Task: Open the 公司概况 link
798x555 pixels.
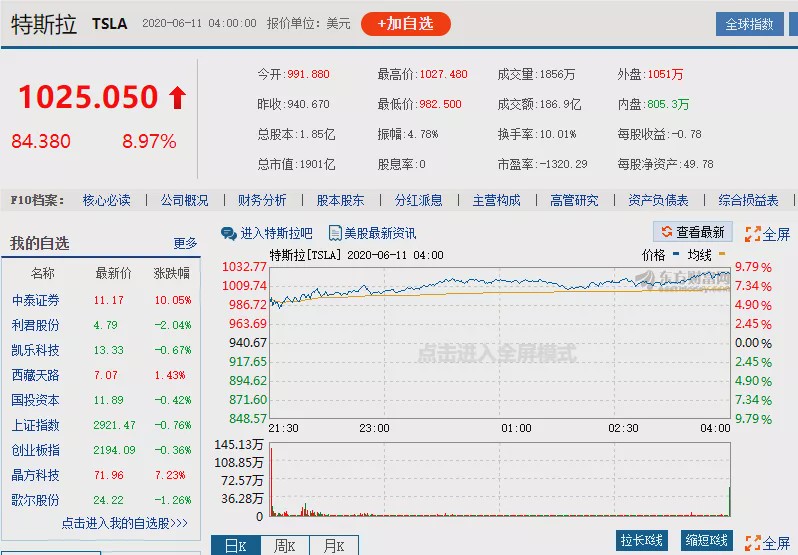Action: [184, 200]
